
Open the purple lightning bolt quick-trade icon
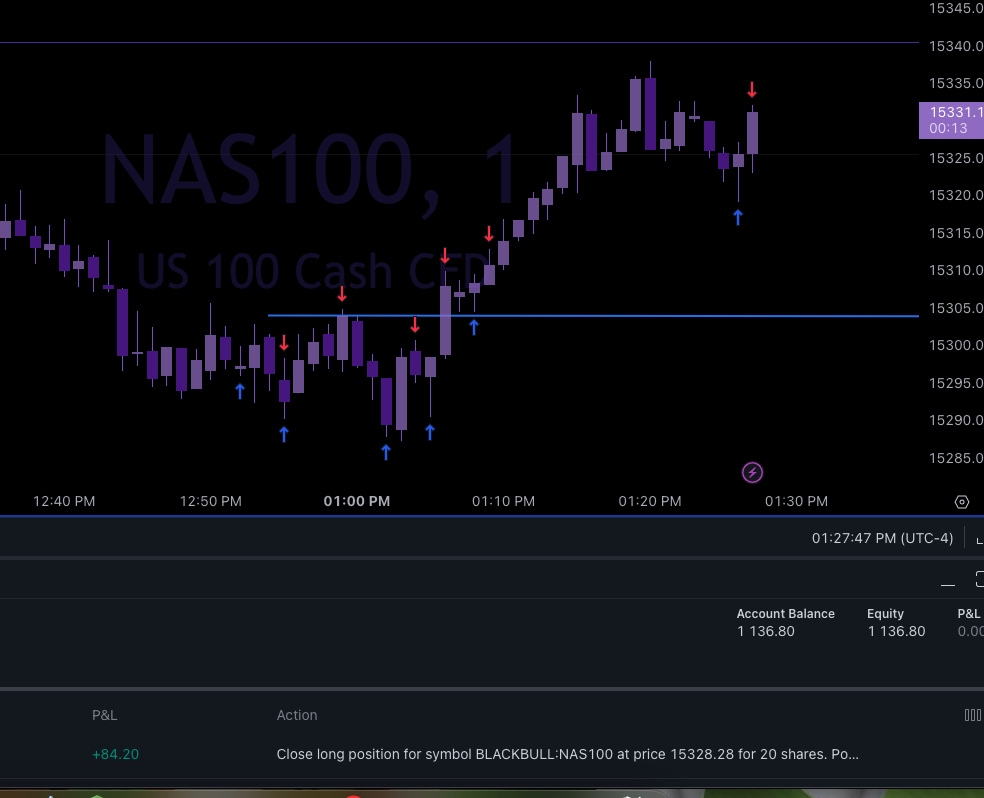(752, 472)
